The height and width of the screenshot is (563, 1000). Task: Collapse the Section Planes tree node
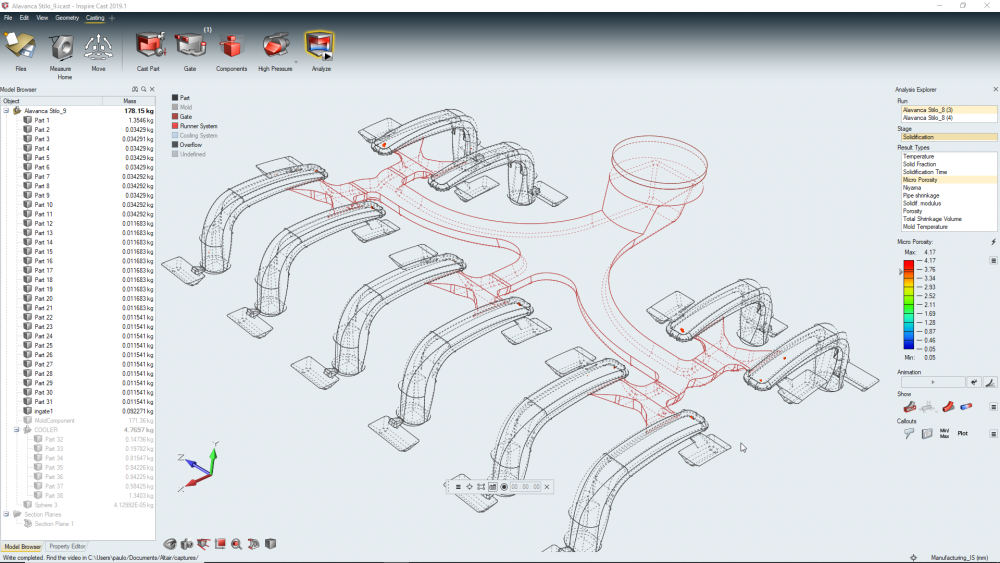(x=6, y=514)
